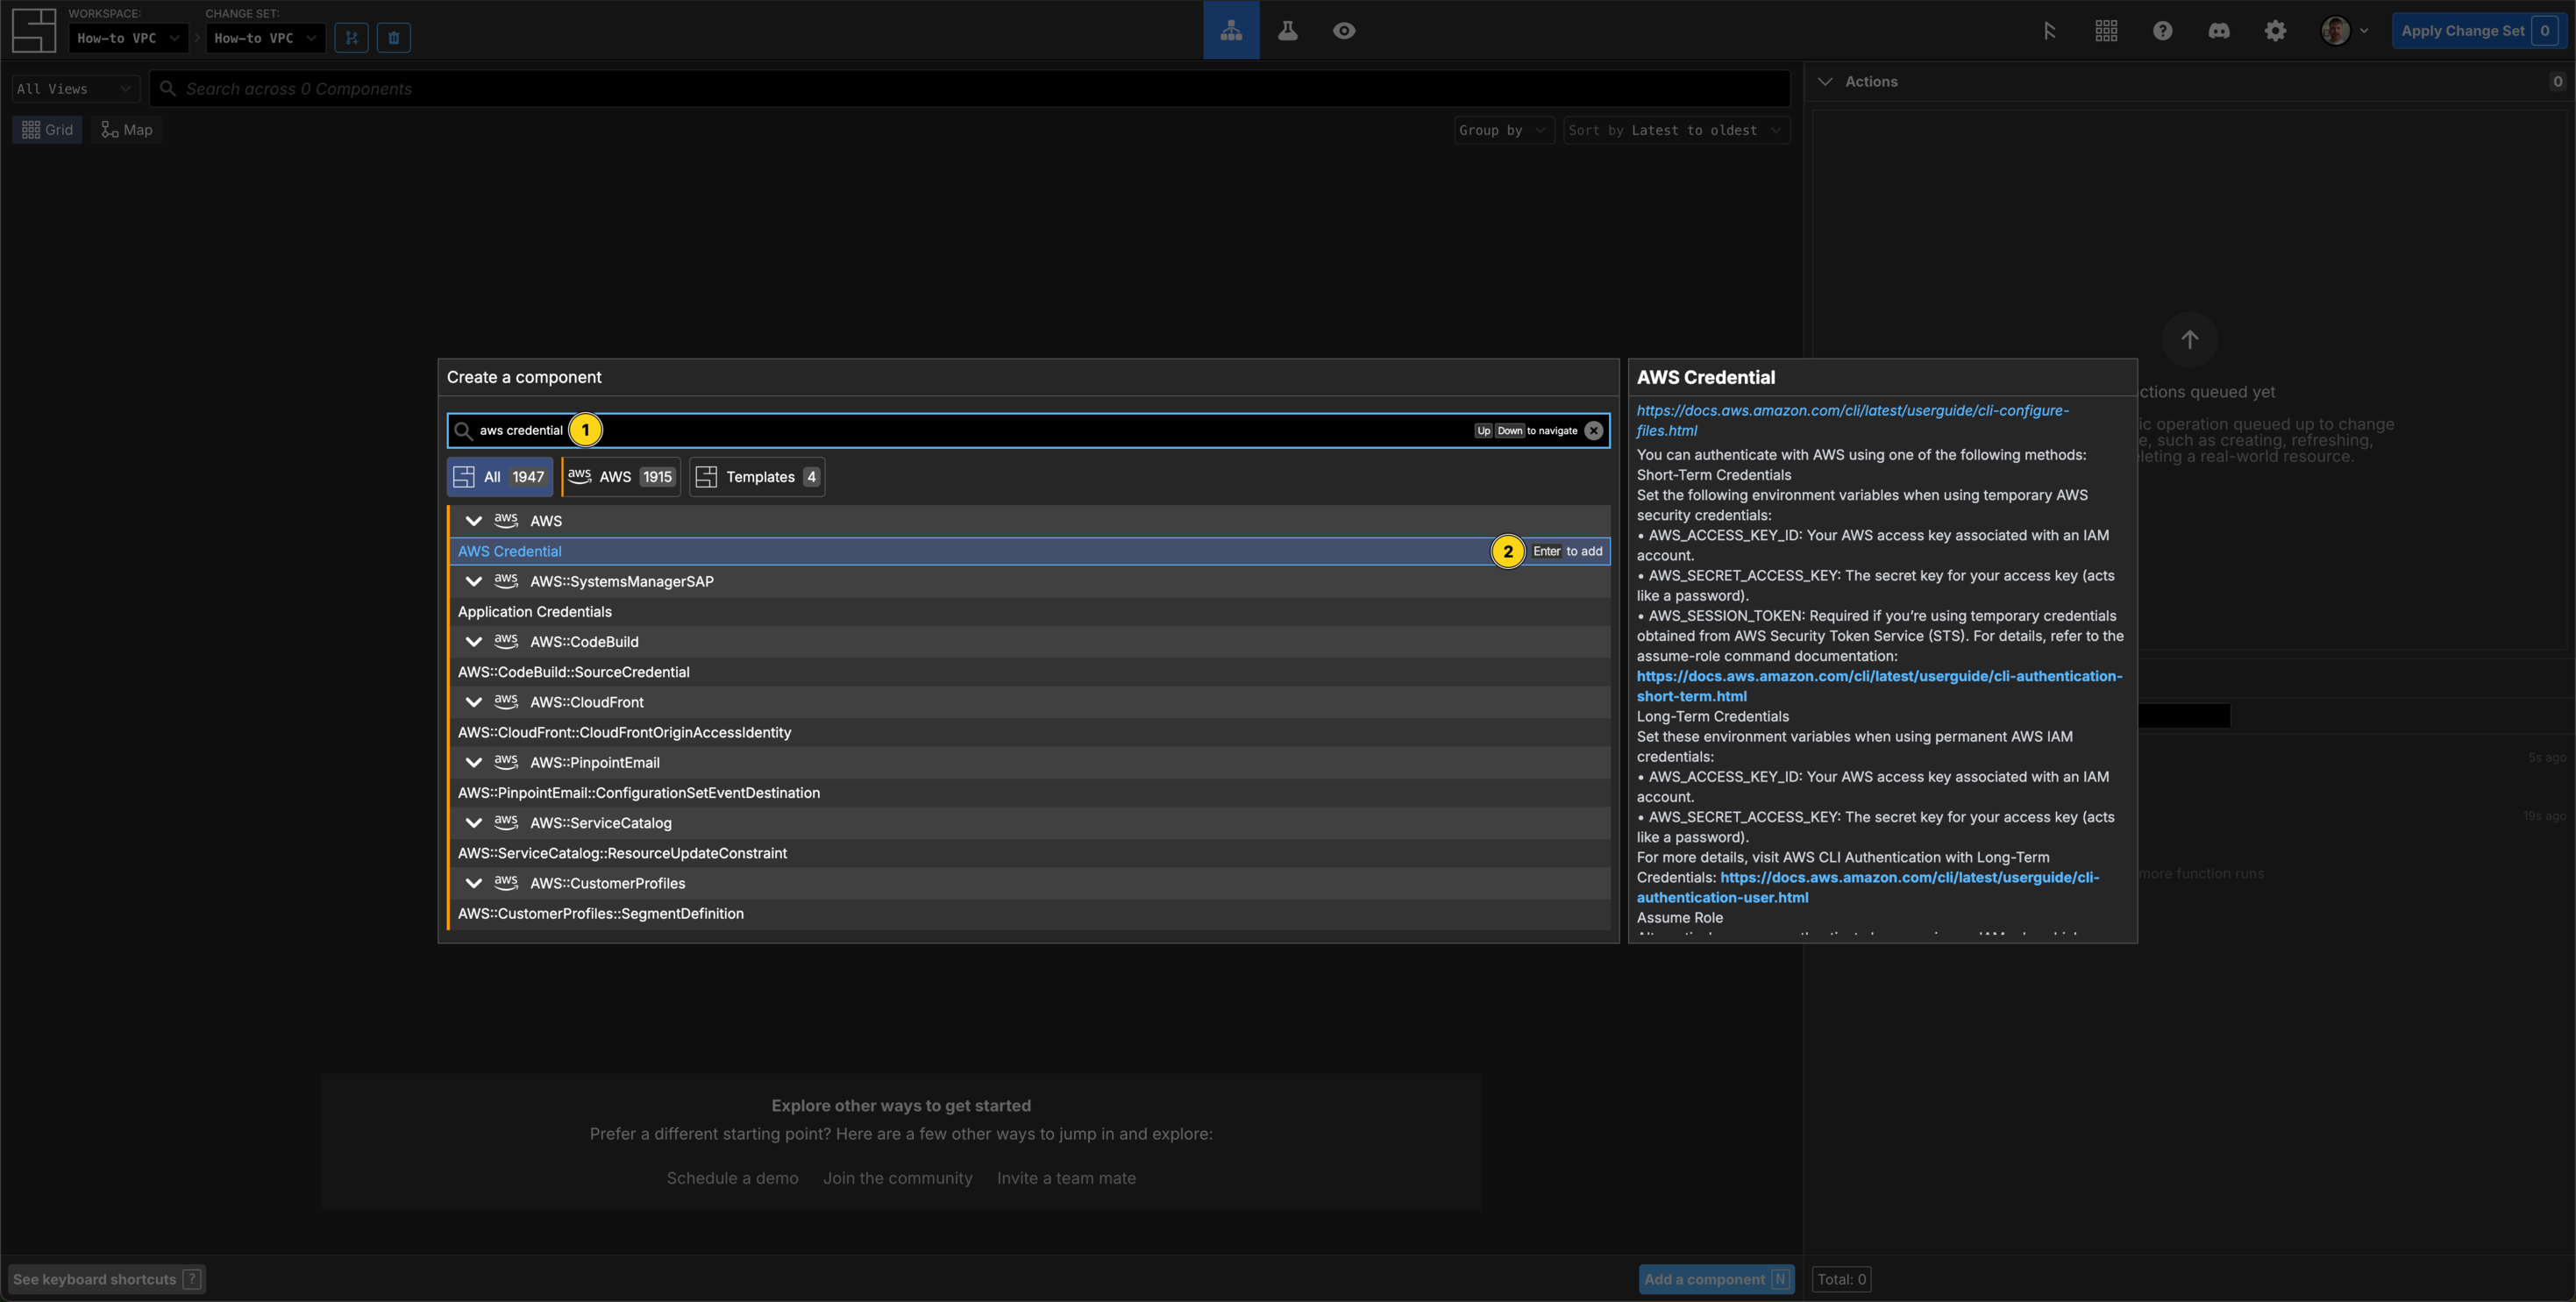Collapse the AWS::CloudFront group
This screenshot has height=1302, width=2576.
(x=474, y=702)
